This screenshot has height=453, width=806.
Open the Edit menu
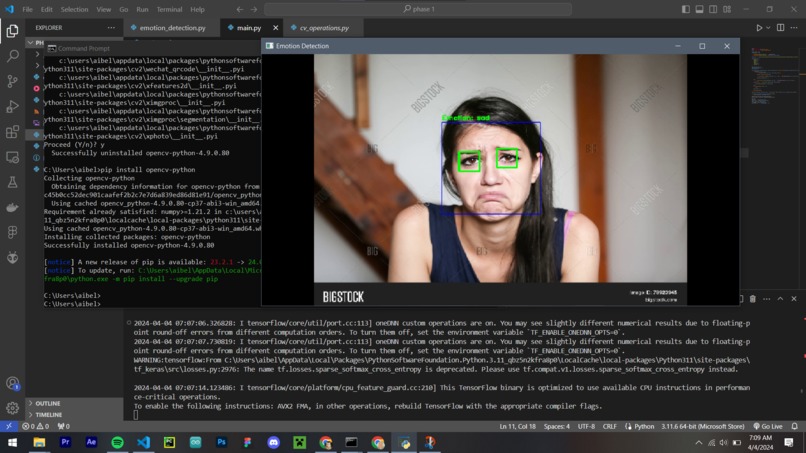click(x=47, y=9)
